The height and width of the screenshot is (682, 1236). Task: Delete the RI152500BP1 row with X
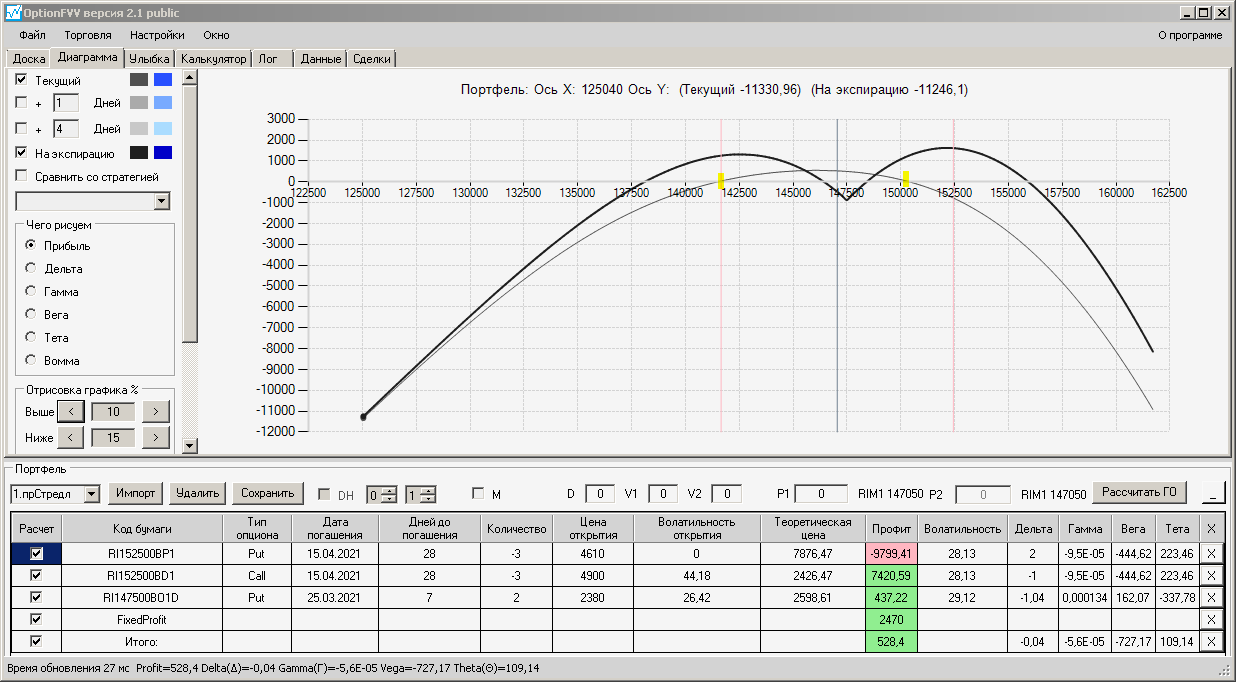pyautogui.click(x=1211, y=553)
